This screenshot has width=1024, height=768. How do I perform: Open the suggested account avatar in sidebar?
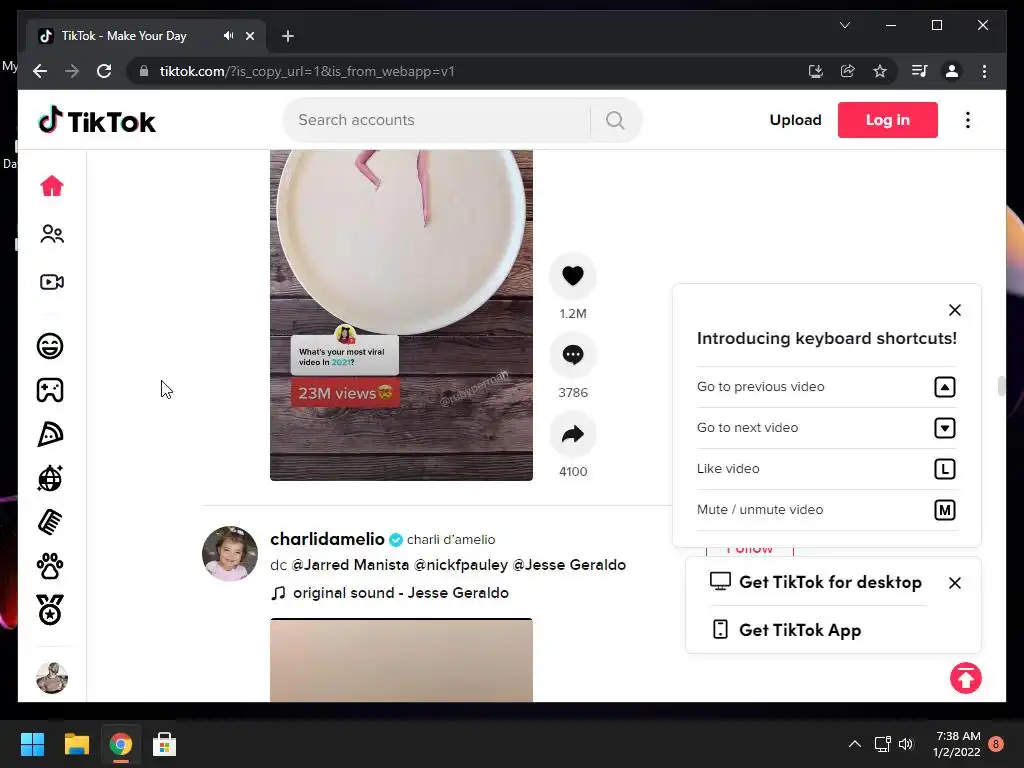pyautogui.click(x=52, y=678)
